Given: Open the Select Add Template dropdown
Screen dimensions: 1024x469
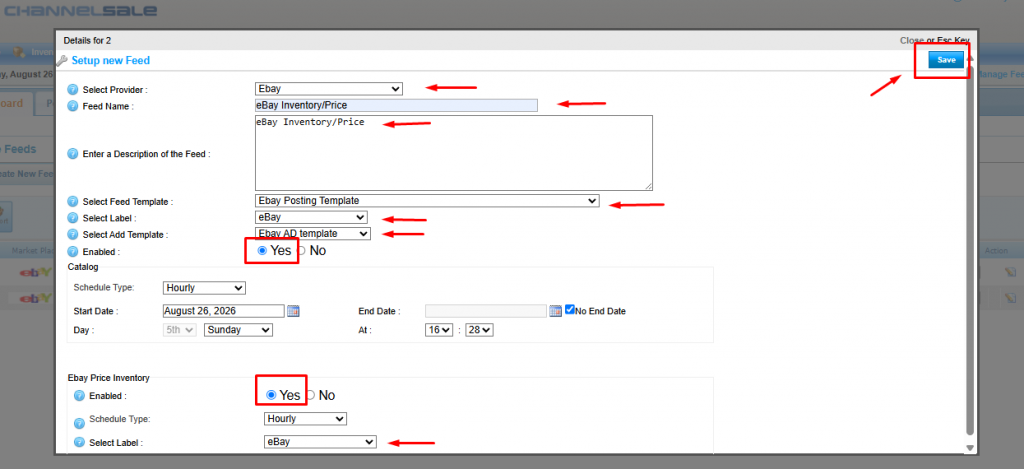Looking at the screenshot, I should point(312,233).
